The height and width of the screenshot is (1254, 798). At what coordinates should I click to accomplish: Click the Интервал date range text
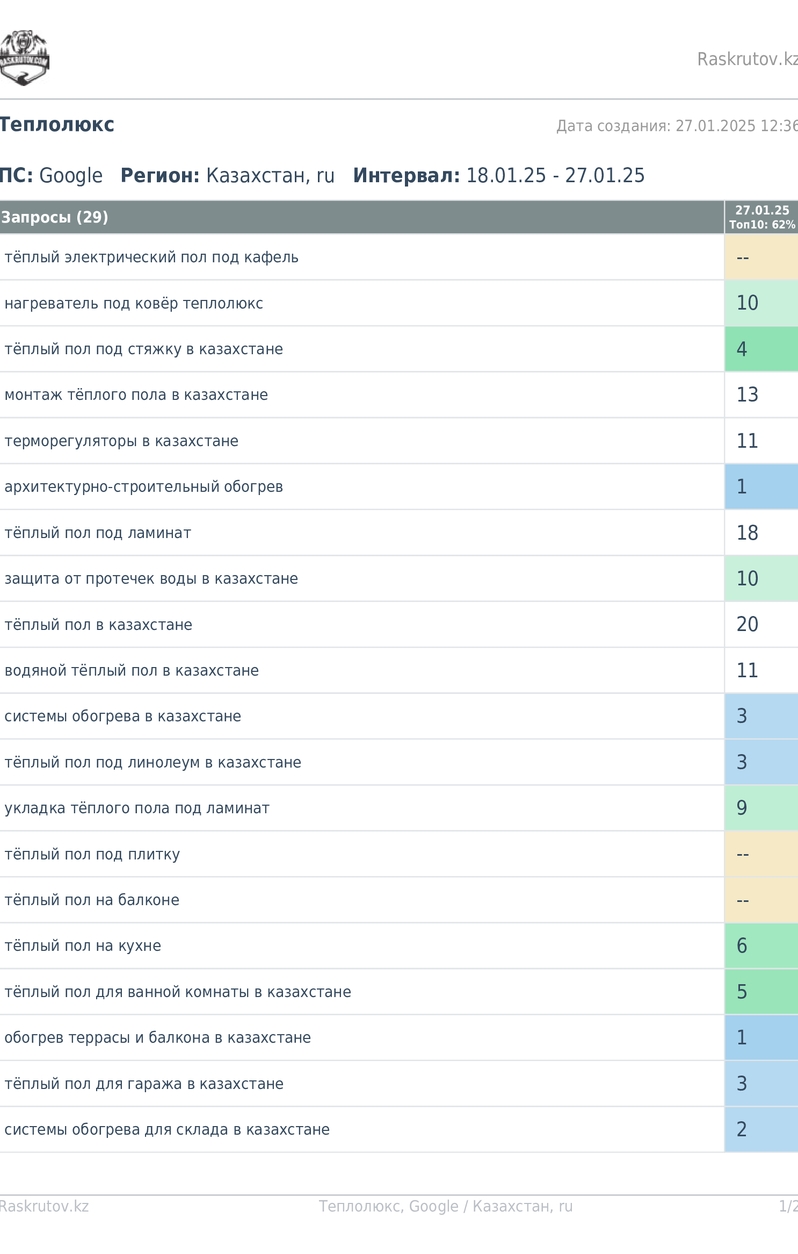[x=555, y=176]
